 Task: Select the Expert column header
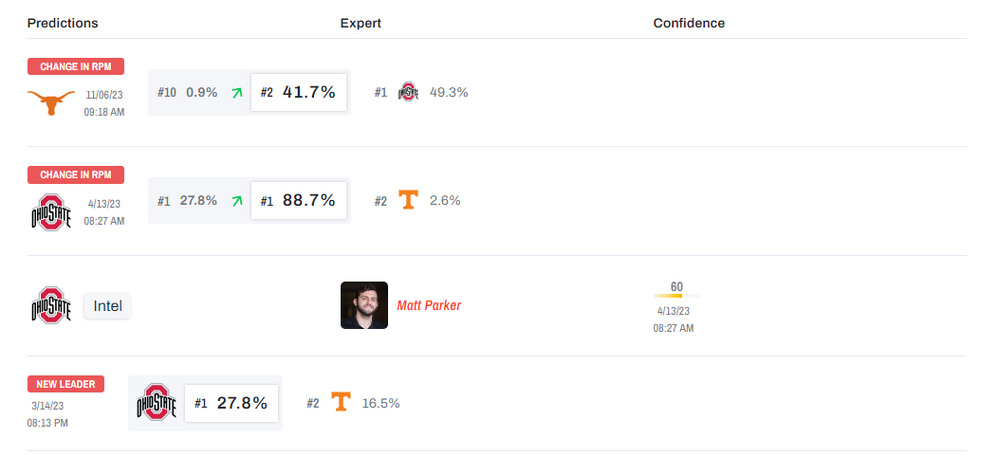pyautogui.click(x=360, y=23)
